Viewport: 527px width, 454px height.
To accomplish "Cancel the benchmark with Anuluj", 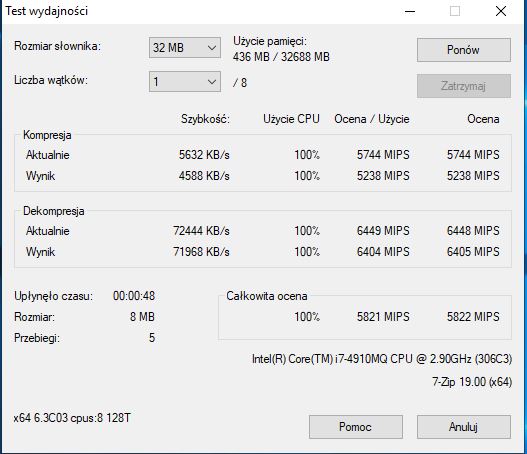I will [x=464, y=427].
